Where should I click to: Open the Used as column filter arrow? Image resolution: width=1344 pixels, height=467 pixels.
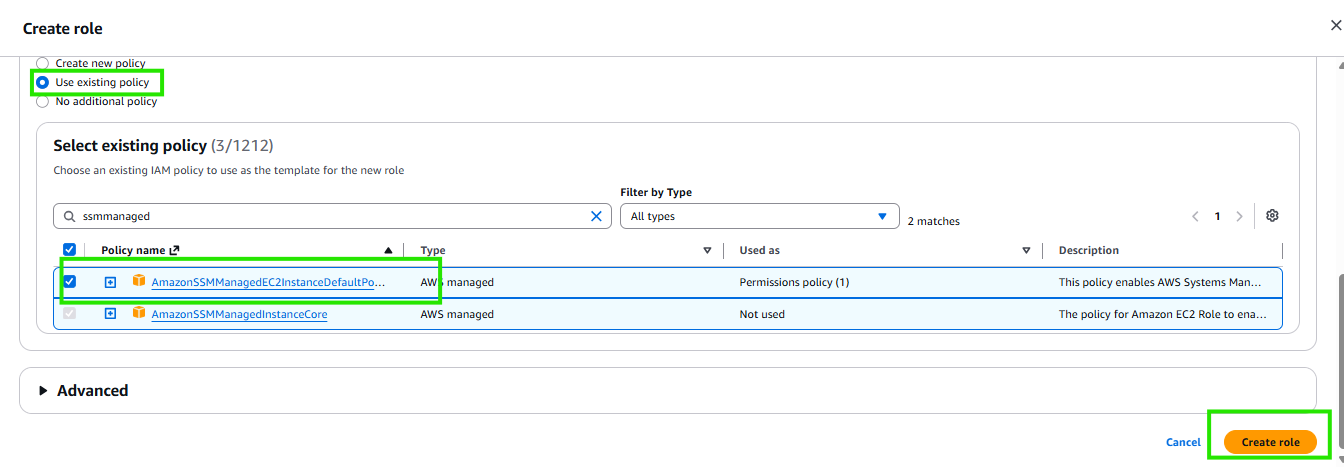coord(1026,250)
